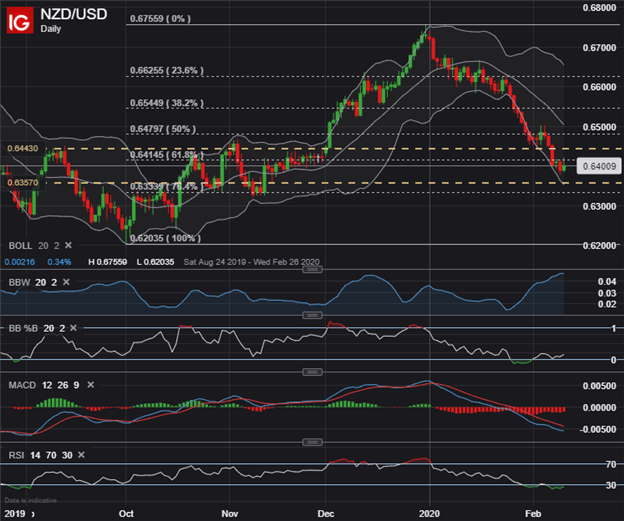Click the MACD 0.00500 scale value
The width and height of the screenshot is (624, 521).
599,386
